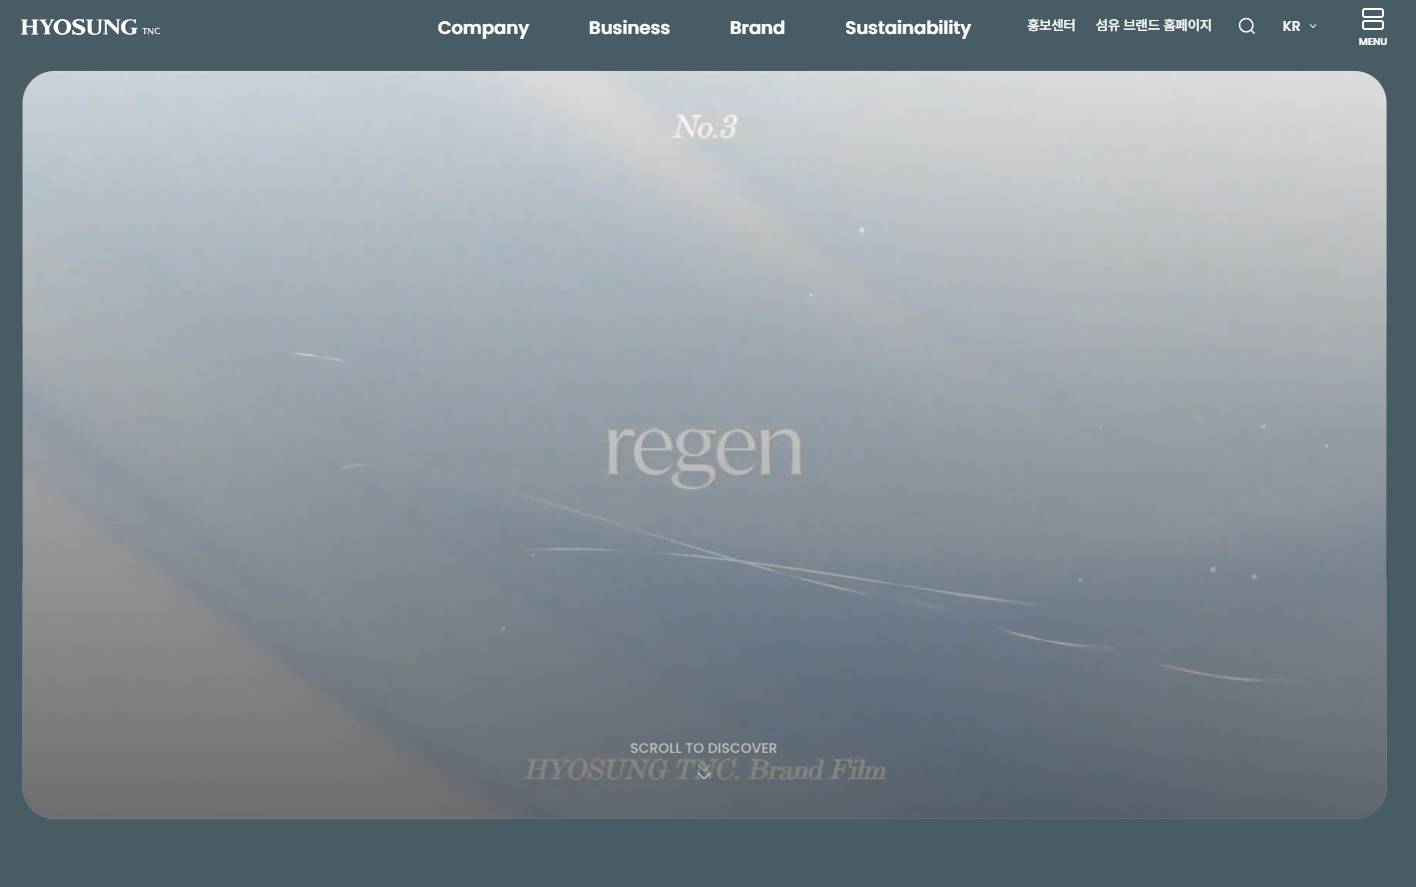1416x887 pixels.
Task: Open the Company menu
Action: 483,28
